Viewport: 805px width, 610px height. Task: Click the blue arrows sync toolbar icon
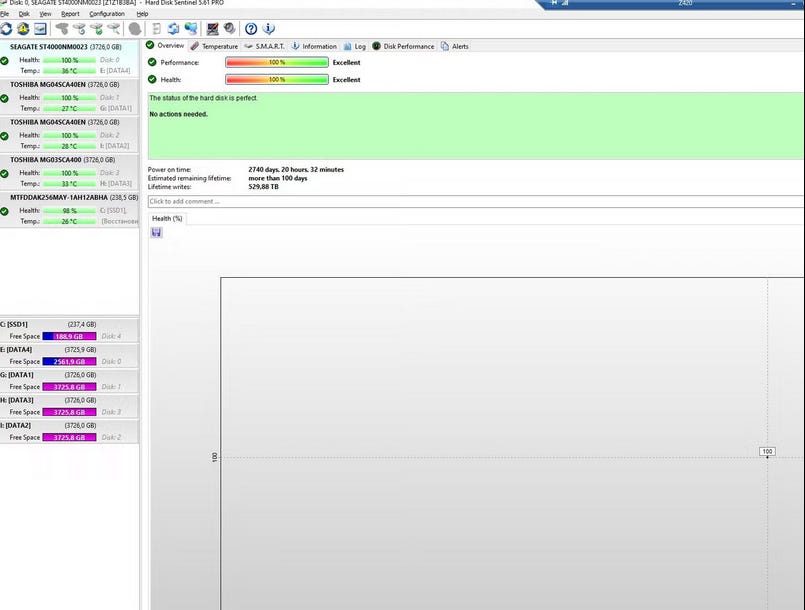[x=174, y=29]
